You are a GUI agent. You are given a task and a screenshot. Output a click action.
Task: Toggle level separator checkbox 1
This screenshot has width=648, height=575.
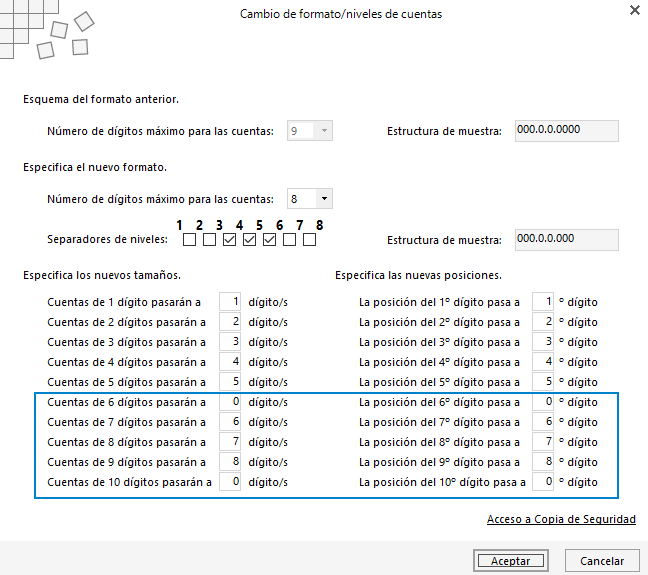tap(189, 240)
